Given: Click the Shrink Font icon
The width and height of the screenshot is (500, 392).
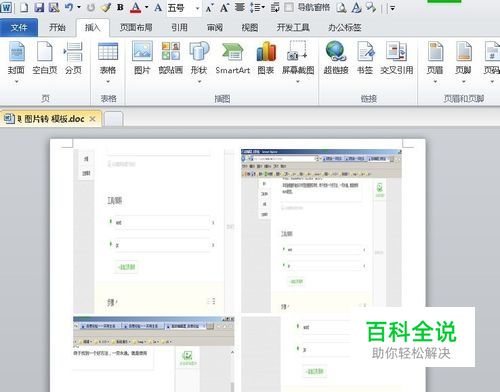Looking at the screenshot, I should pyautogui.click(x=209, y=8).
